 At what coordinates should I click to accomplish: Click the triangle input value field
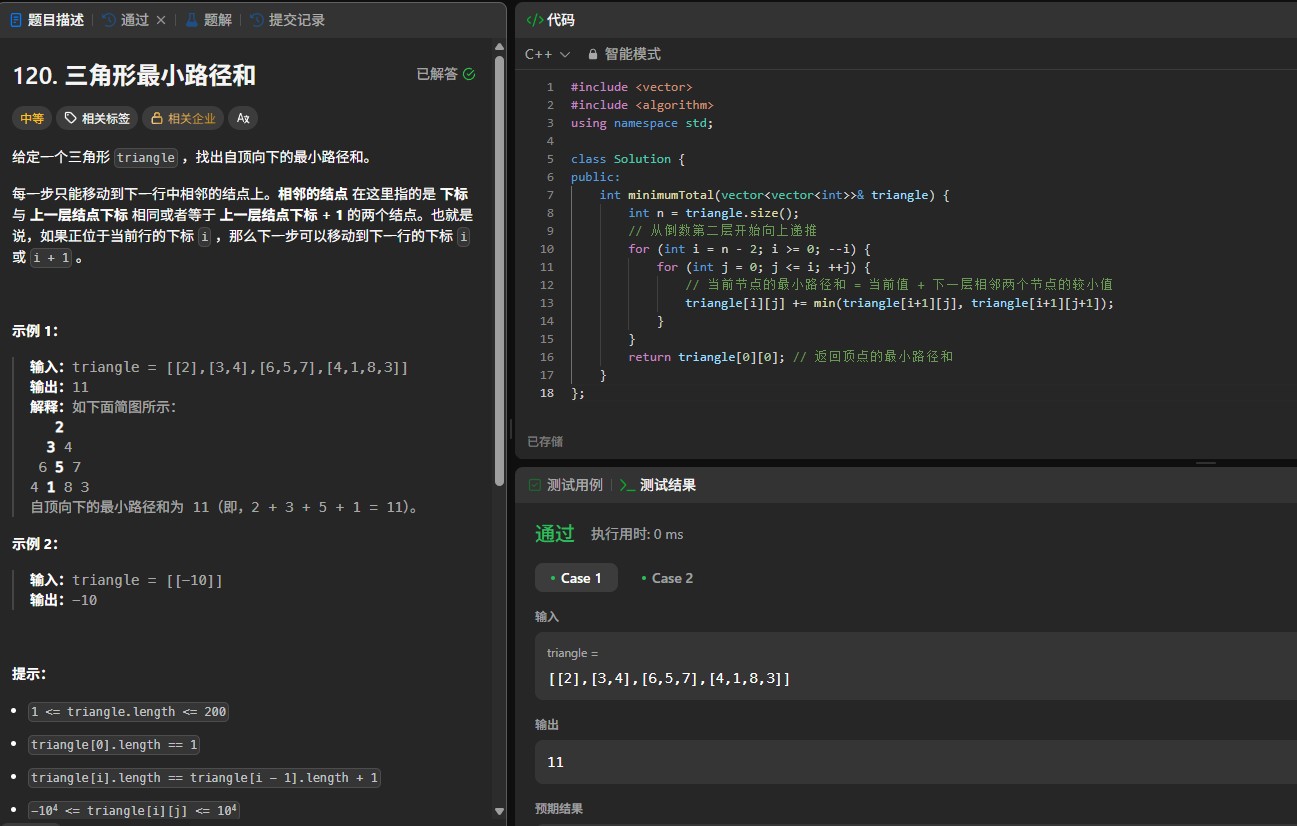pos(916,667)
